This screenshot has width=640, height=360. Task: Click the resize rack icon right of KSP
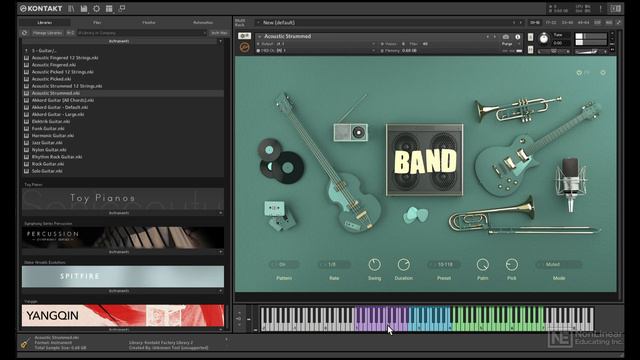click(x=618, y=22)
